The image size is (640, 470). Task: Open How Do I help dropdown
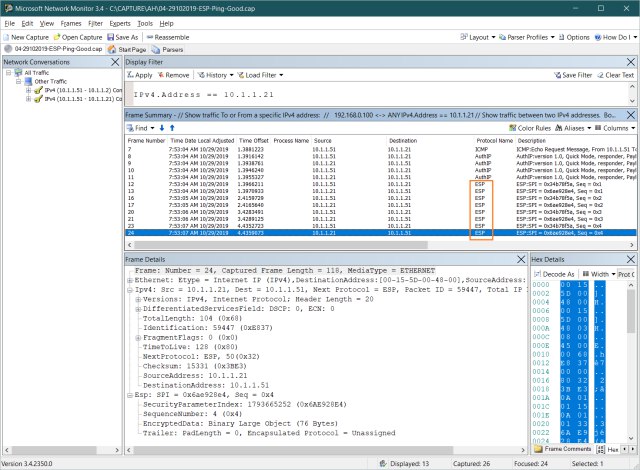[615, 37]
